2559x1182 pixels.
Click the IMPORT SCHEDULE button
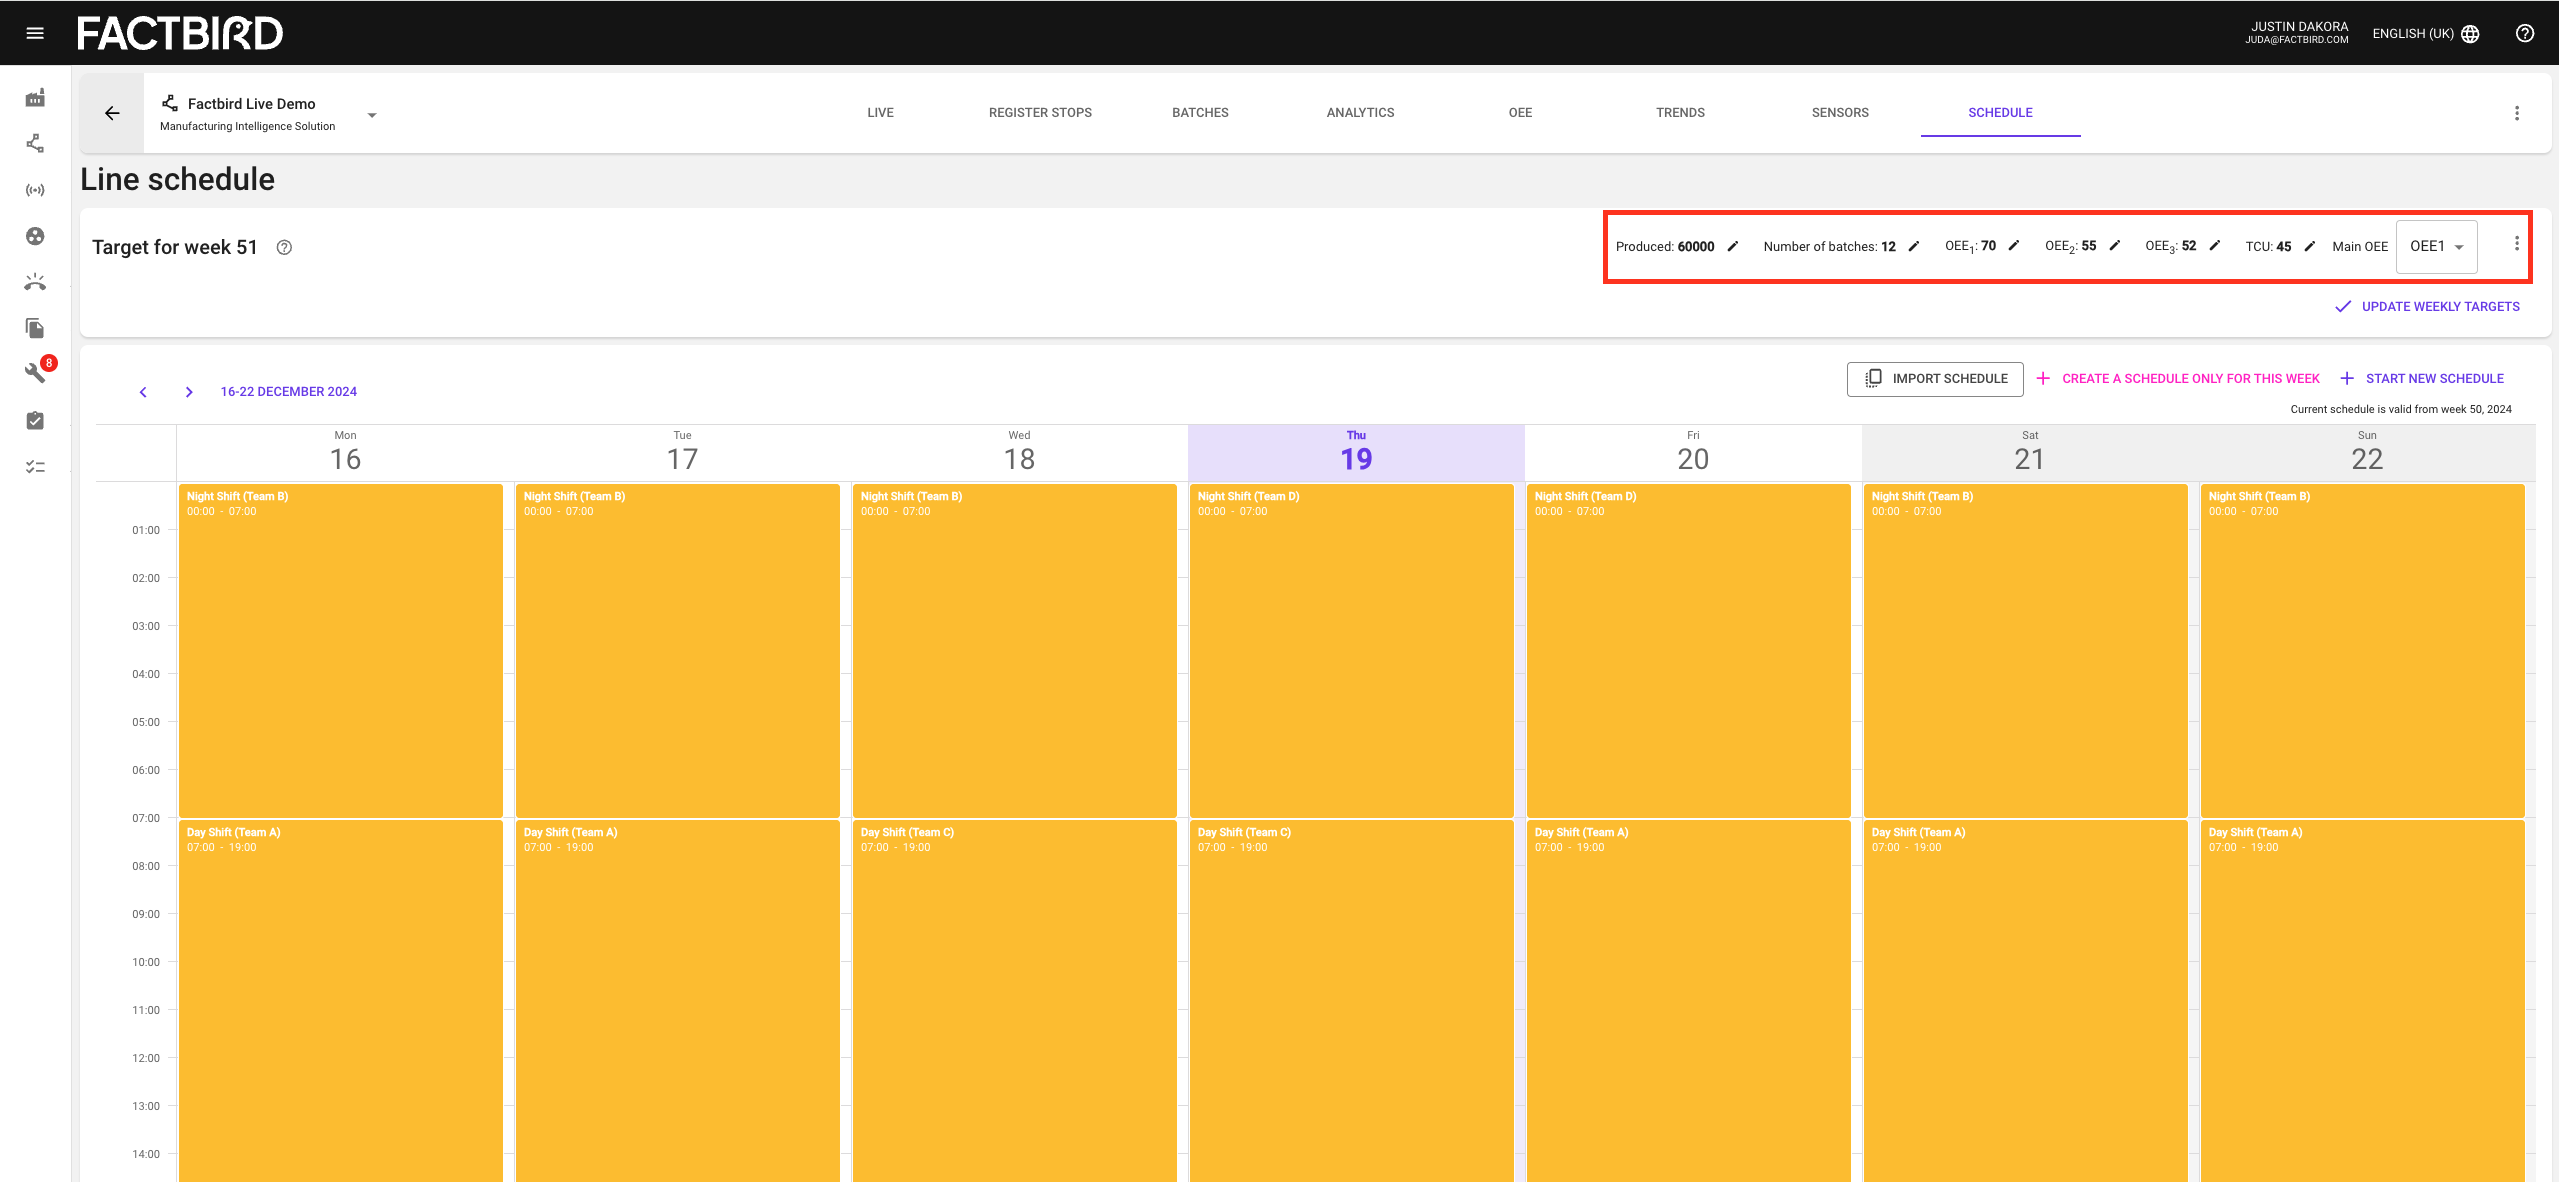[x=1935, y=379]
